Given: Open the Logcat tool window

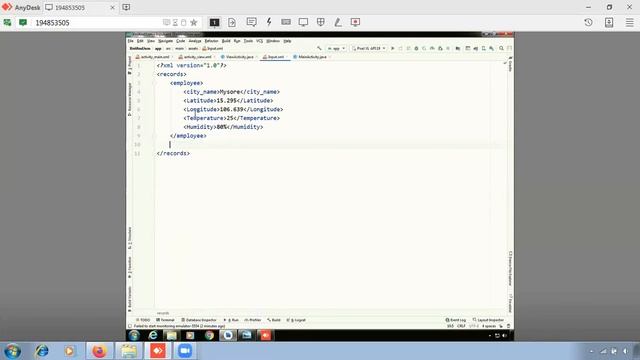Looking at the screenshot, I should 296,320.
